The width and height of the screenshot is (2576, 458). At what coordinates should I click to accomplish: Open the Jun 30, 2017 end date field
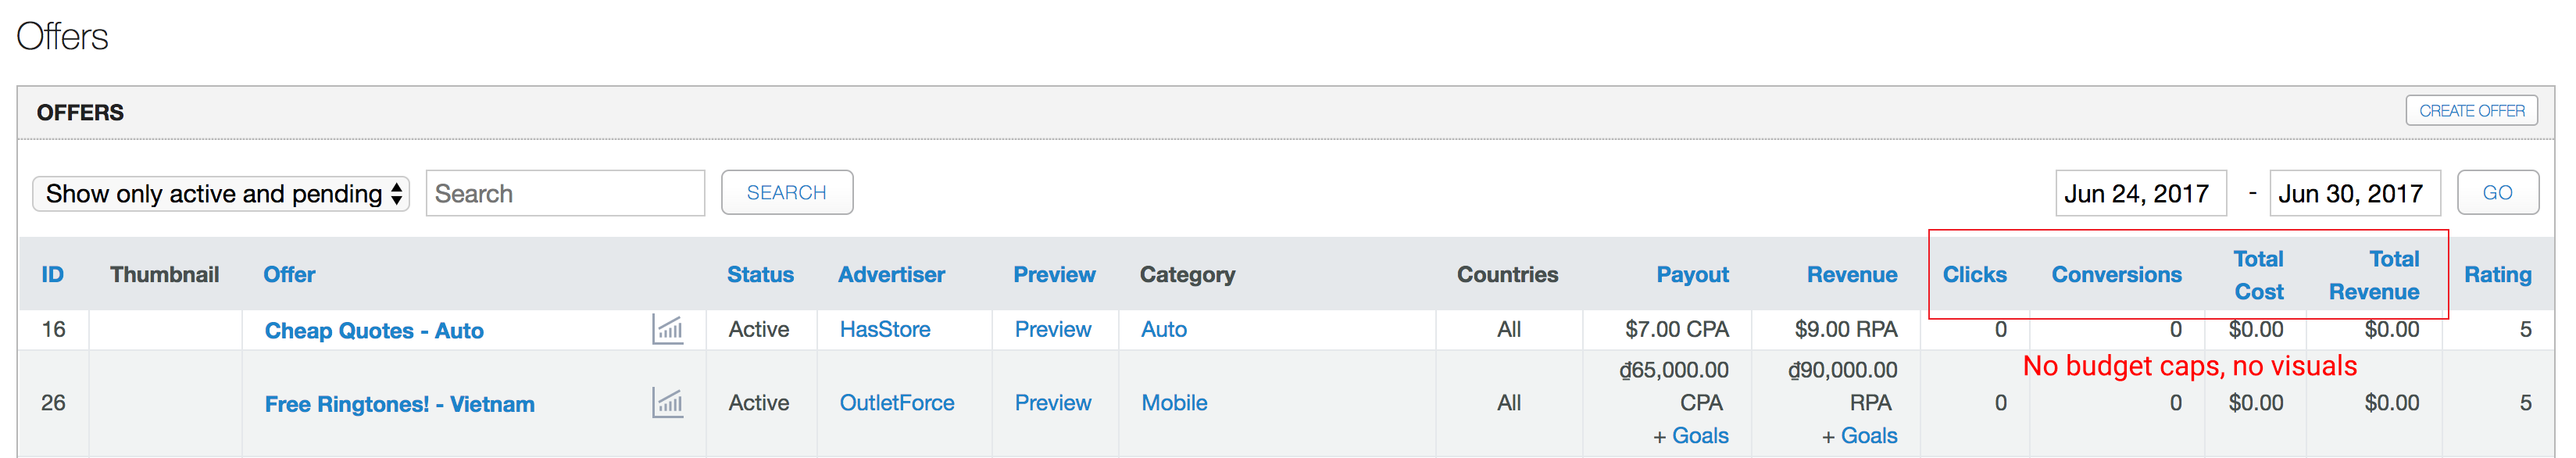pos(2354,193)
